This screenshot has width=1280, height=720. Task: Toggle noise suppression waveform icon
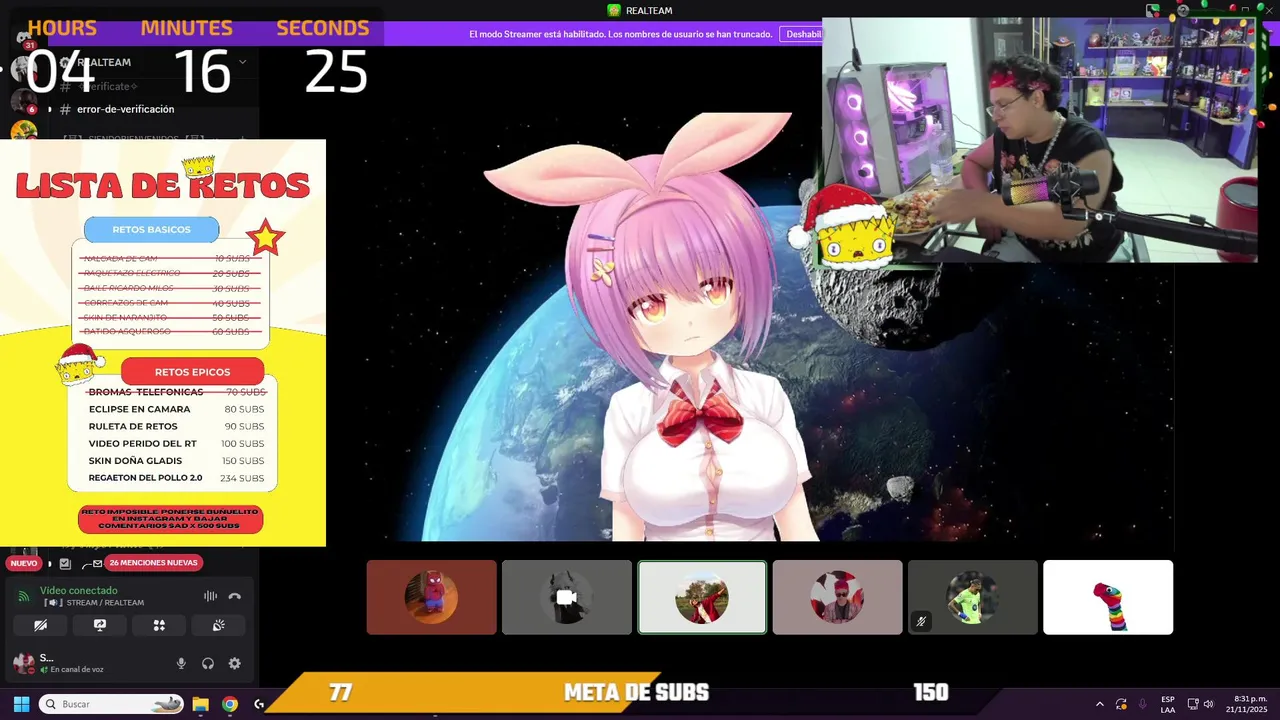click(210, 596)
